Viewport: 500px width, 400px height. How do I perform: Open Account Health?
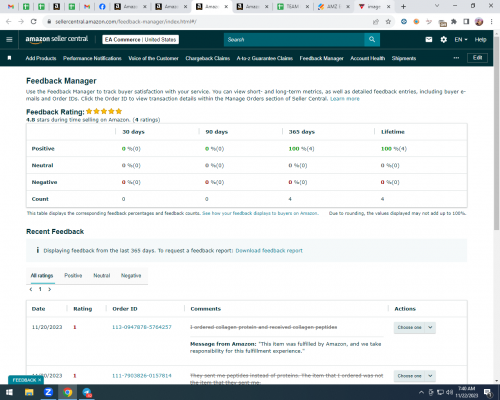[x=367, y=58]
